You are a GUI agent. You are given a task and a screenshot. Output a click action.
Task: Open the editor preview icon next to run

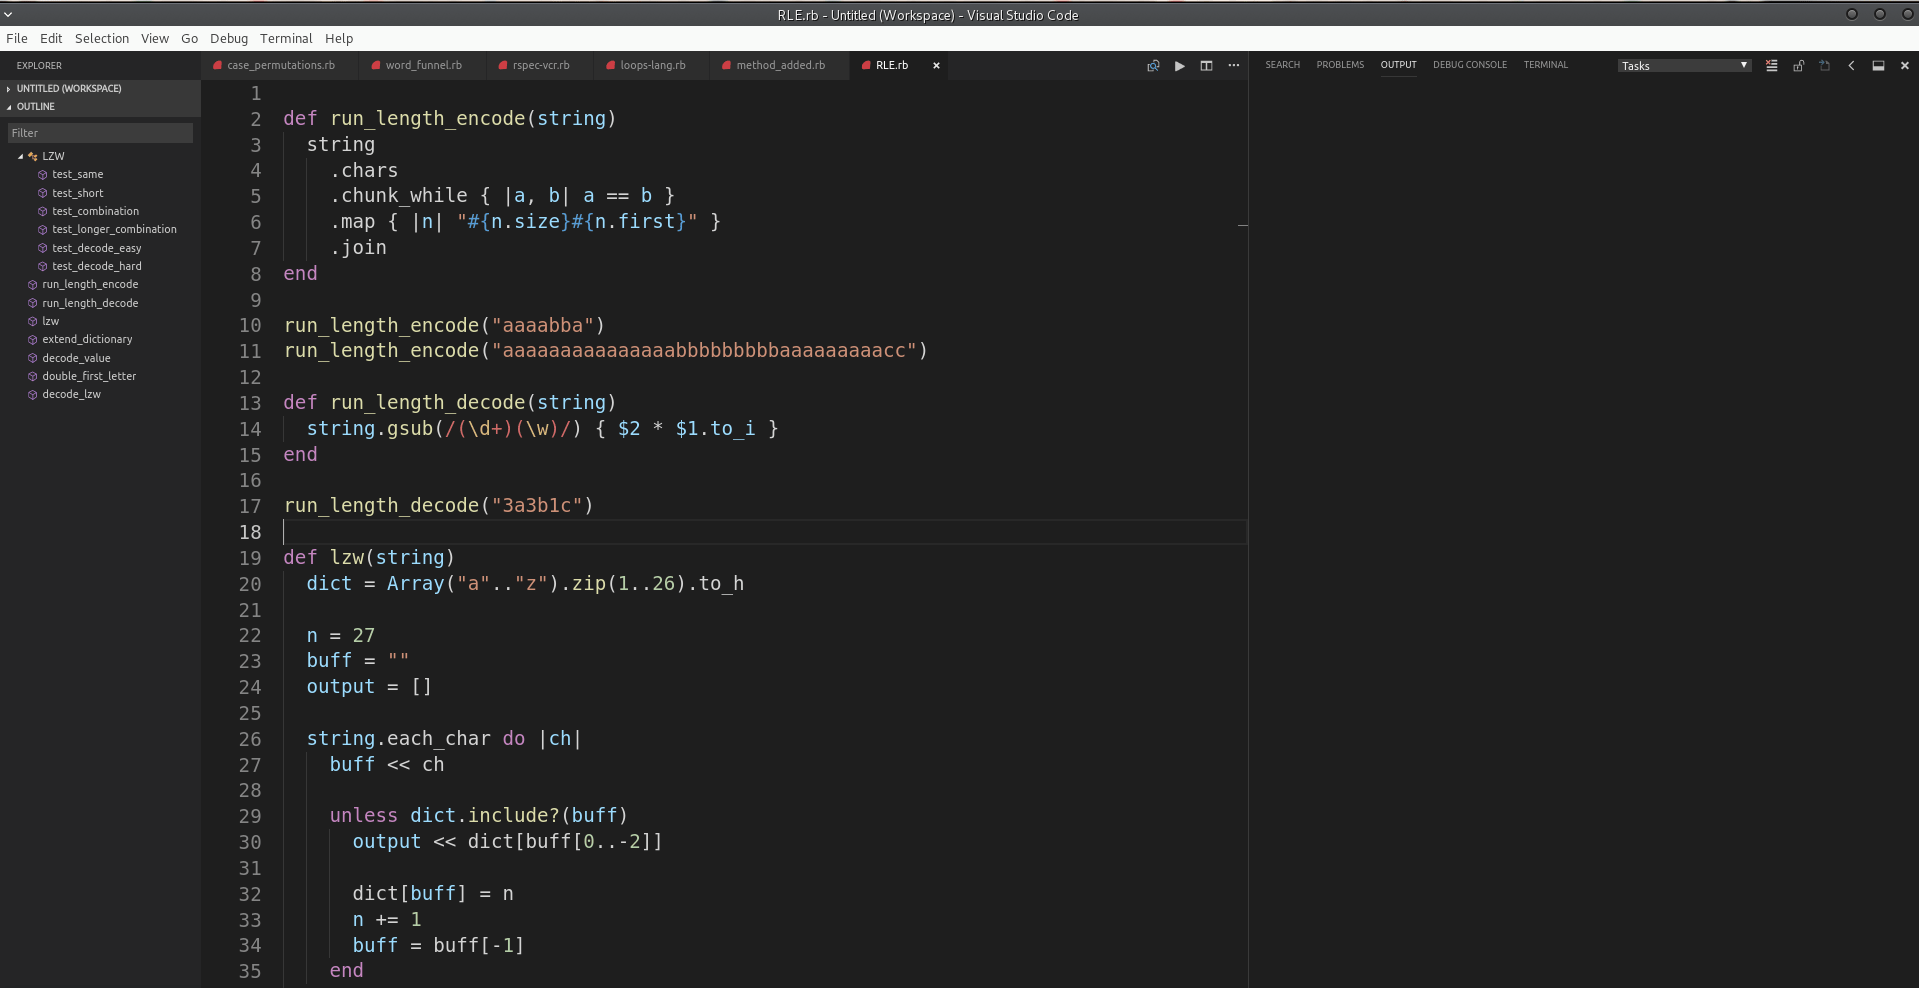coord(1152,66)
